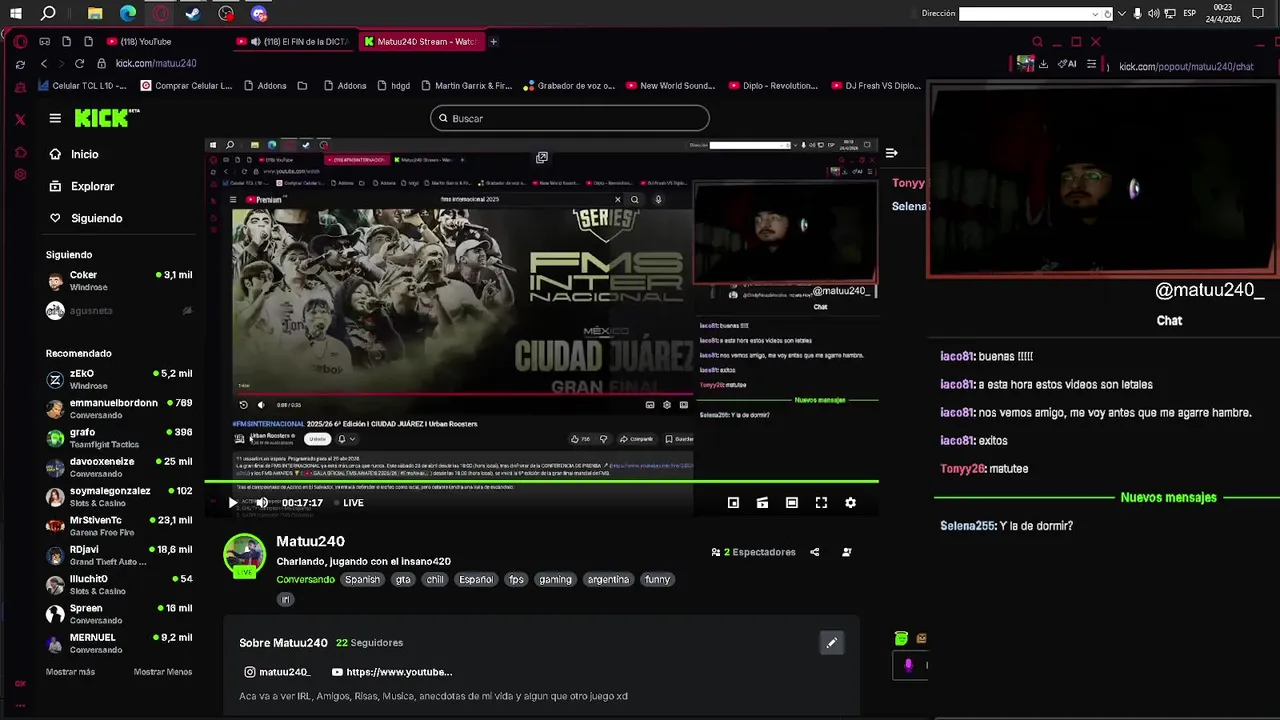Open the Opera AI button
Viewport: 1280px width, 720px height.
1069,64
